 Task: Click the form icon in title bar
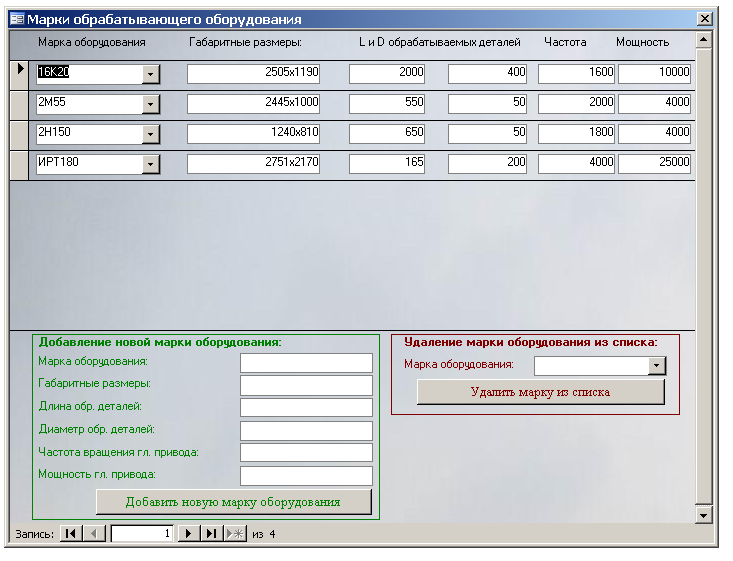[17, 19]
